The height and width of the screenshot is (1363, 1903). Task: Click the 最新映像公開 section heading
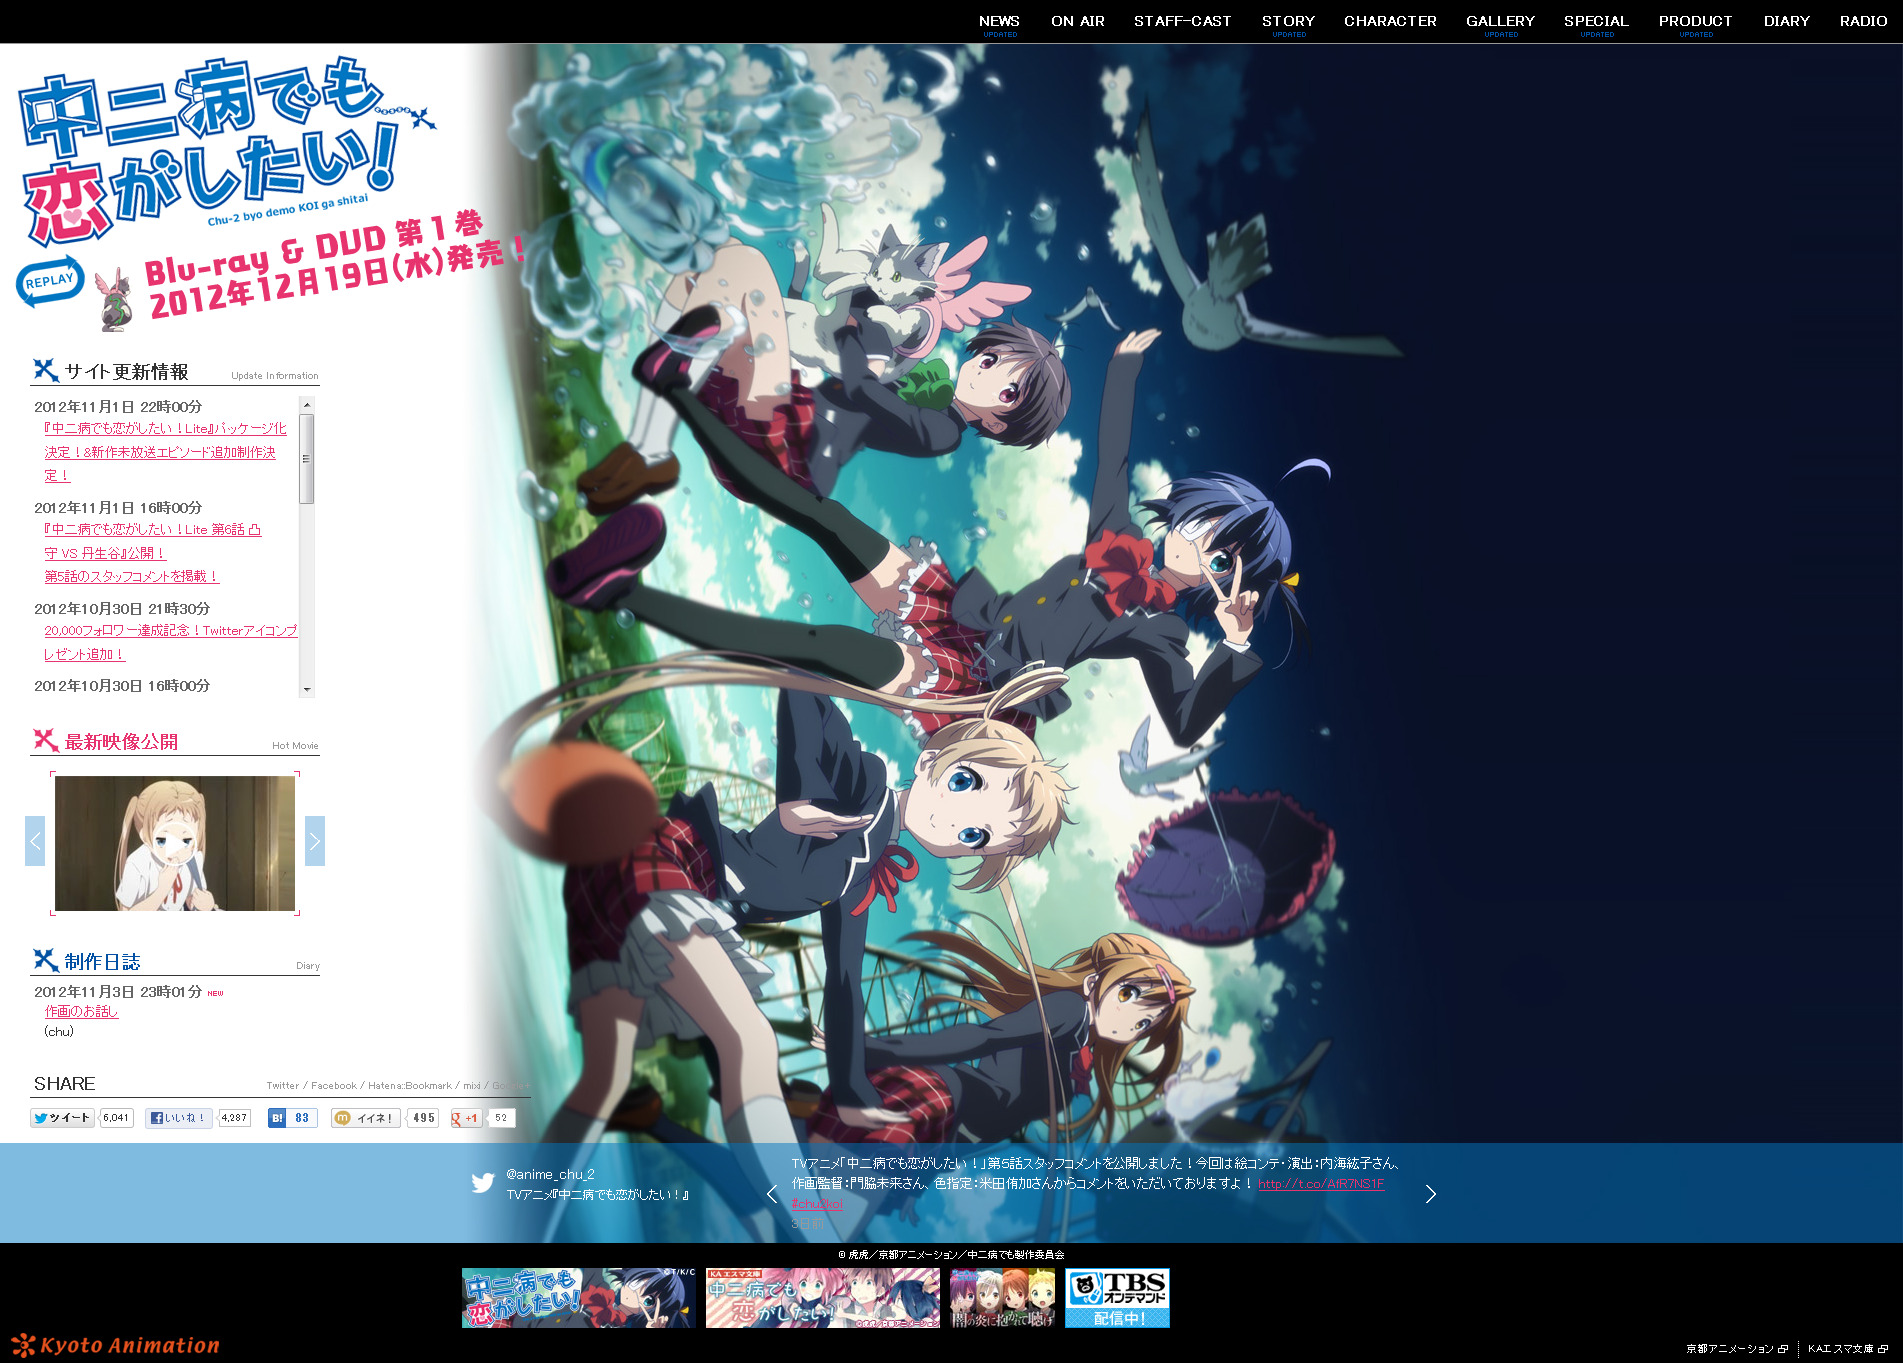pos(121,742)
